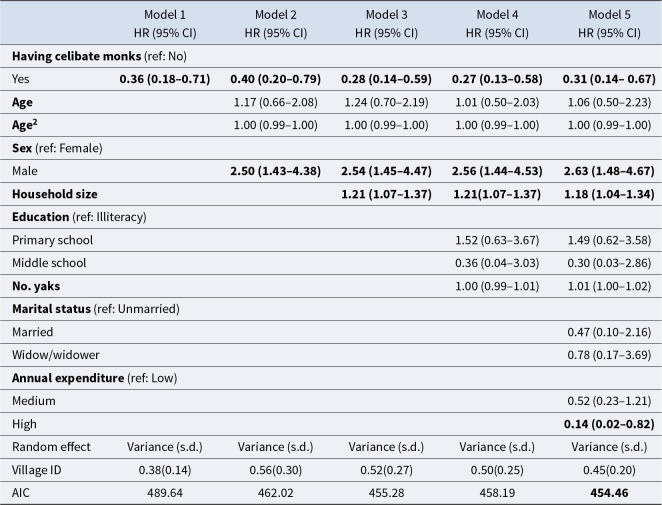This screenshot has width=662, height=505.
Task: Select the Age row label
Action: [x=22, y=102]
